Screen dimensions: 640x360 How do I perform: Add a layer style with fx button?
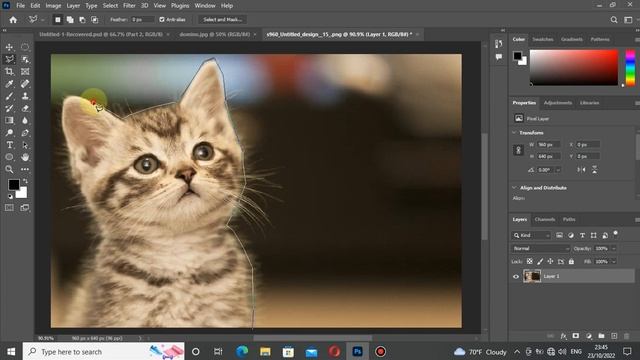(x=563, y=336)
